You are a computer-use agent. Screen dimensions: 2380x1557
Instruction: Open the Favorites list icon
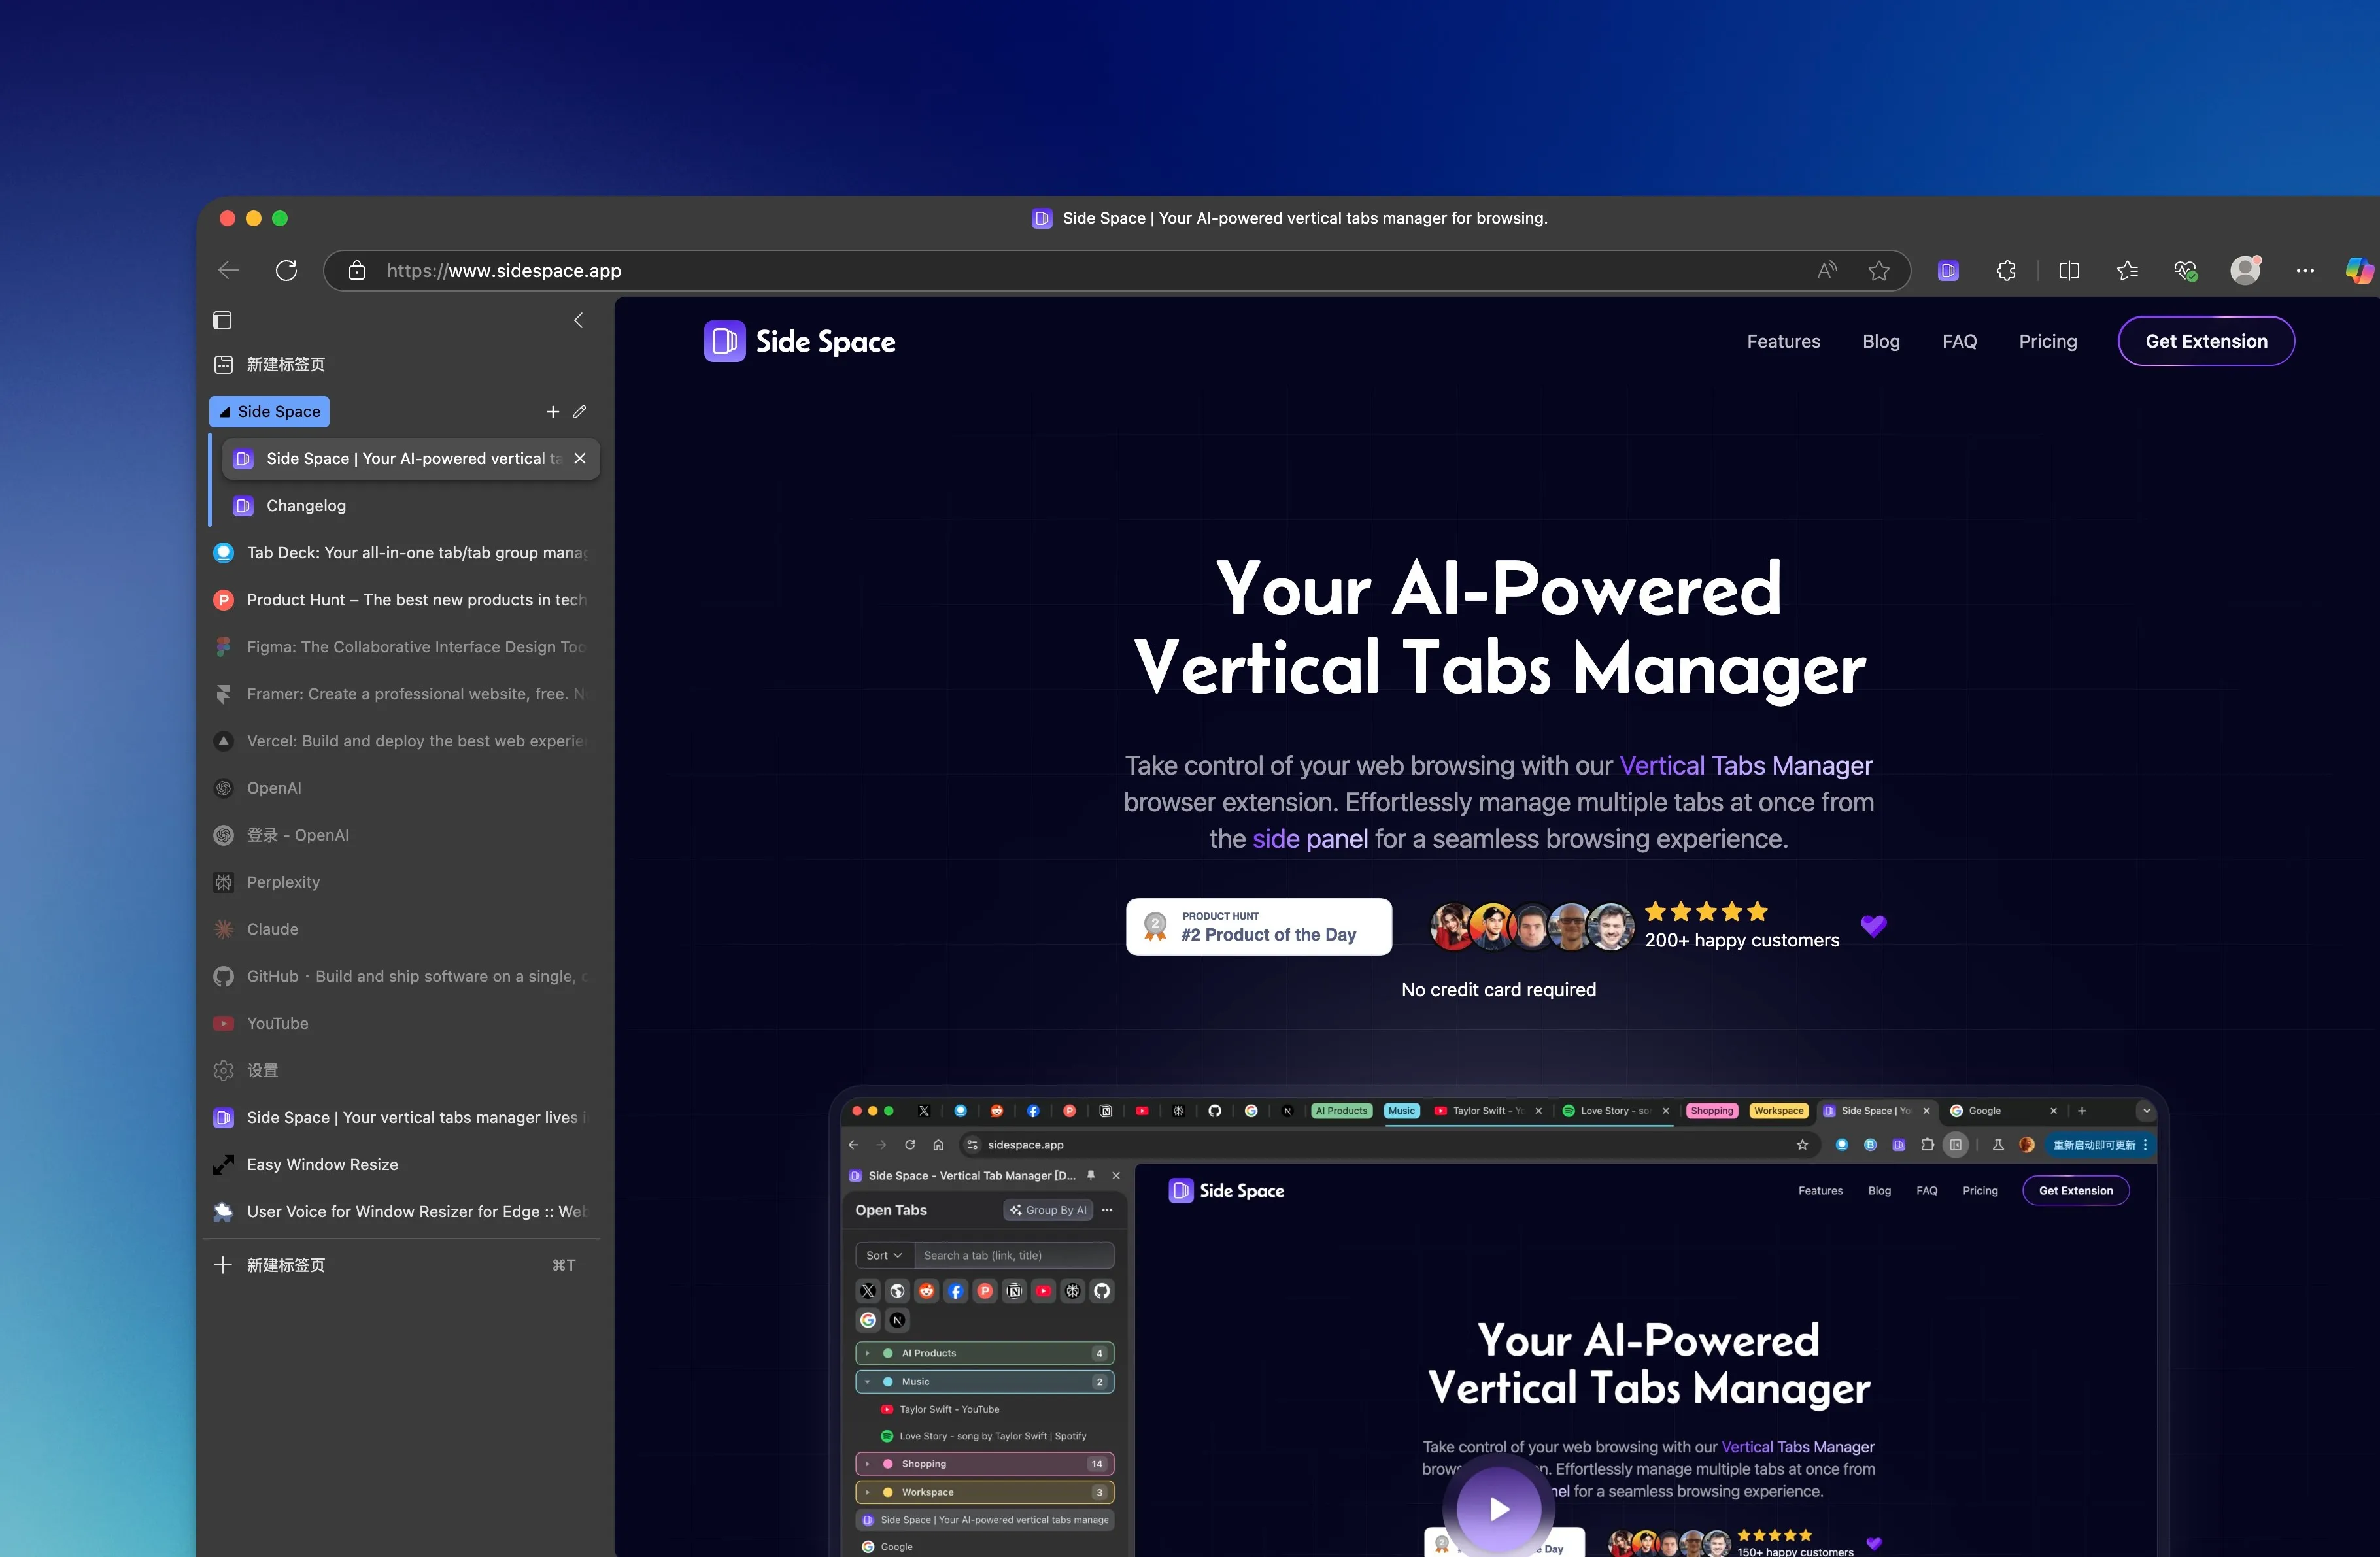click(x=2127, y=271)
